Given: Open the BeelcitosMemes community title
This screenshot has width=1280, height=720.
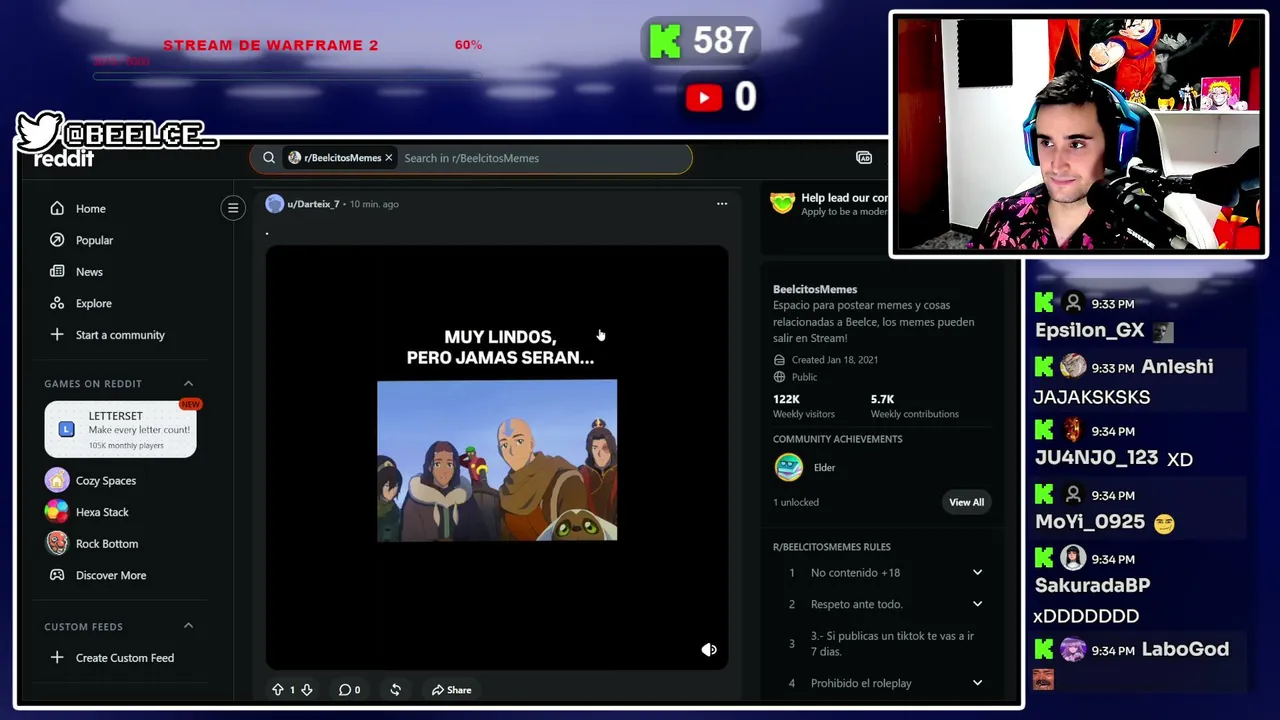Looking at the screenshot, I should pyautogui.click(x=815, y=289).
